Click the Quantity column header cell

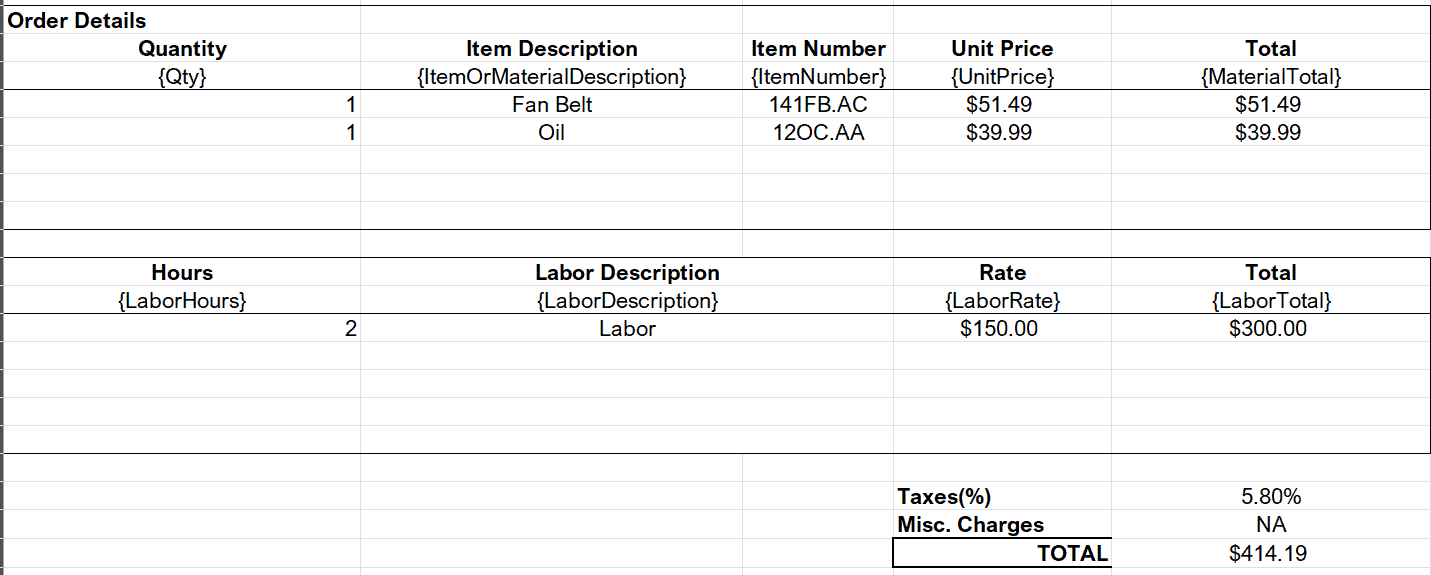182,48
